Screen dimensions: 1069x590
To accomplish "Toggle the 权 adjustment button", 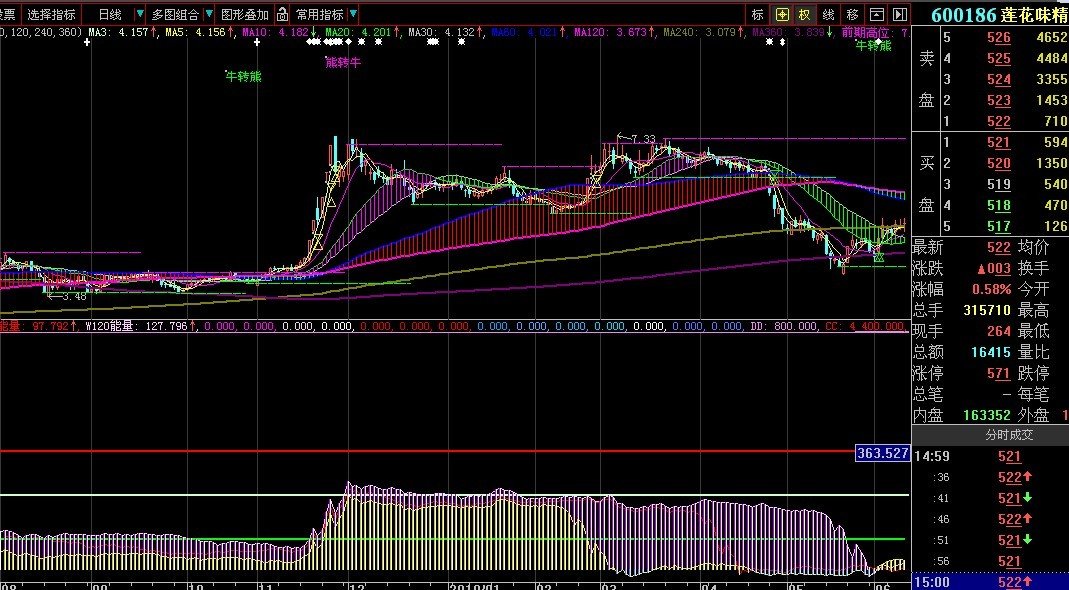I will 804,14.
